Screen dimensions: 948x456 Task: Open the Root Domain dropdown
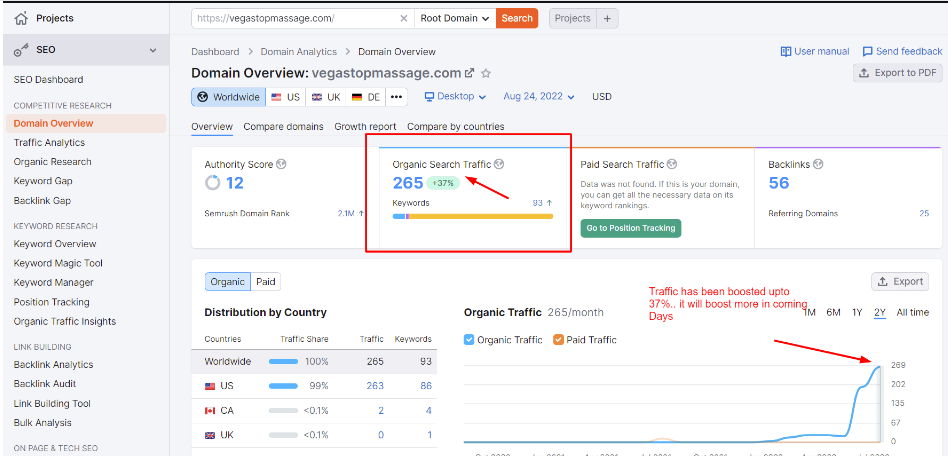coord(455,18)
